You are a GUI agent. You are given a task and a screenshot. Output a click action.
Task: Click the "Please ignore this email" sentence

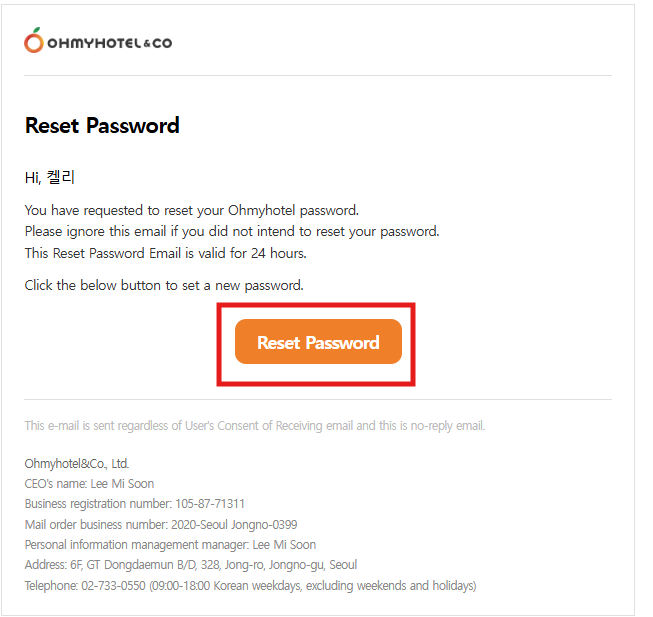231,231
